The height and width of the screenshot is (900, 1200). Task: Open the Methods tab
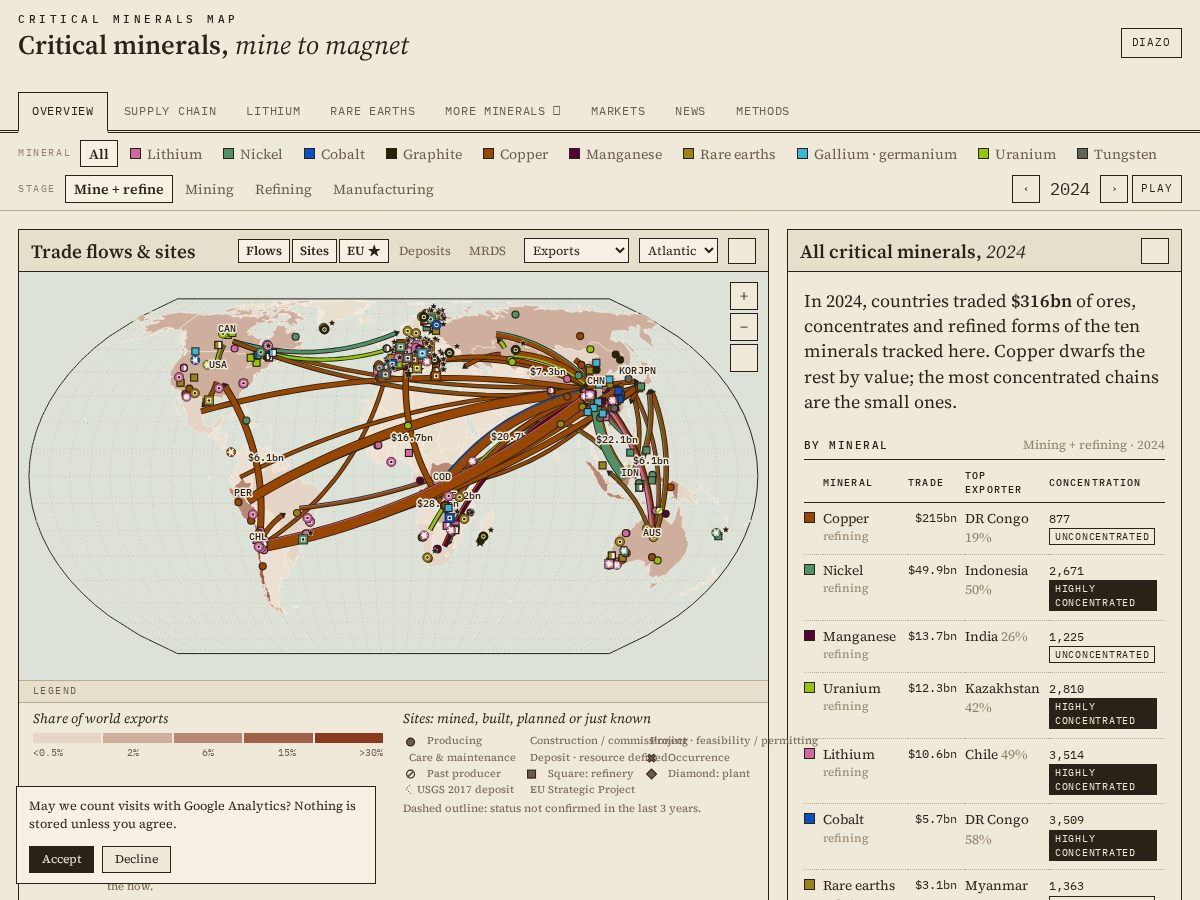(x=763, y=111)
